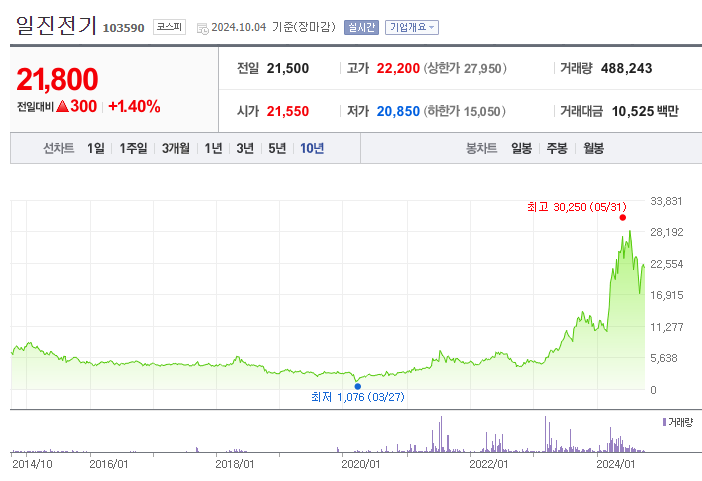Click the 2016/01 axis label
The height and width of the screenshot is (481, 702).
click(109, 464)
